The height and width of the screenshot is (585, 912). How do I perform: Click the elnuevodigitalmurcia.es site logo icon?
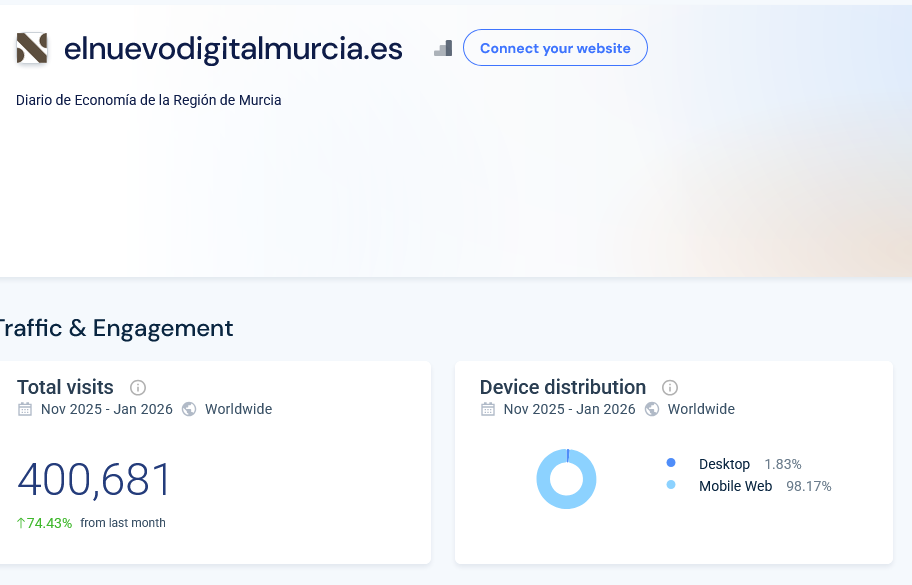tap(32, 48)
